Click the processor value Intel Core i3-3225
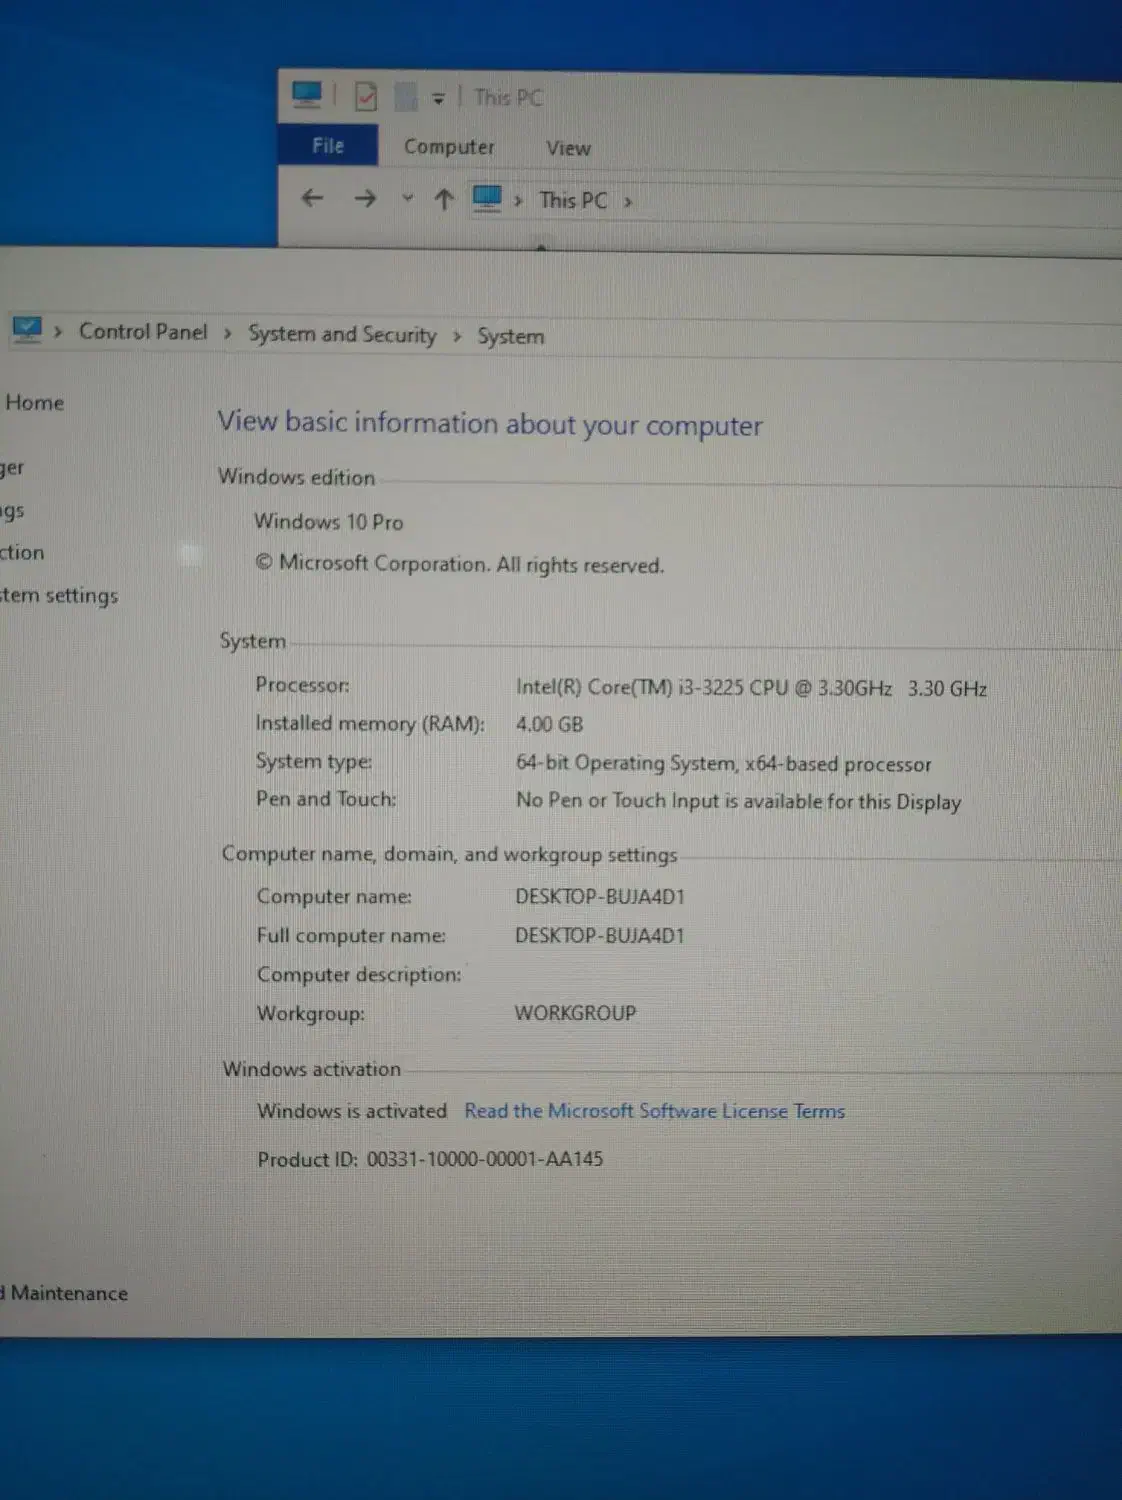Image resolution: width=1122 pixels, height=1500 pixels. [751, 688]
